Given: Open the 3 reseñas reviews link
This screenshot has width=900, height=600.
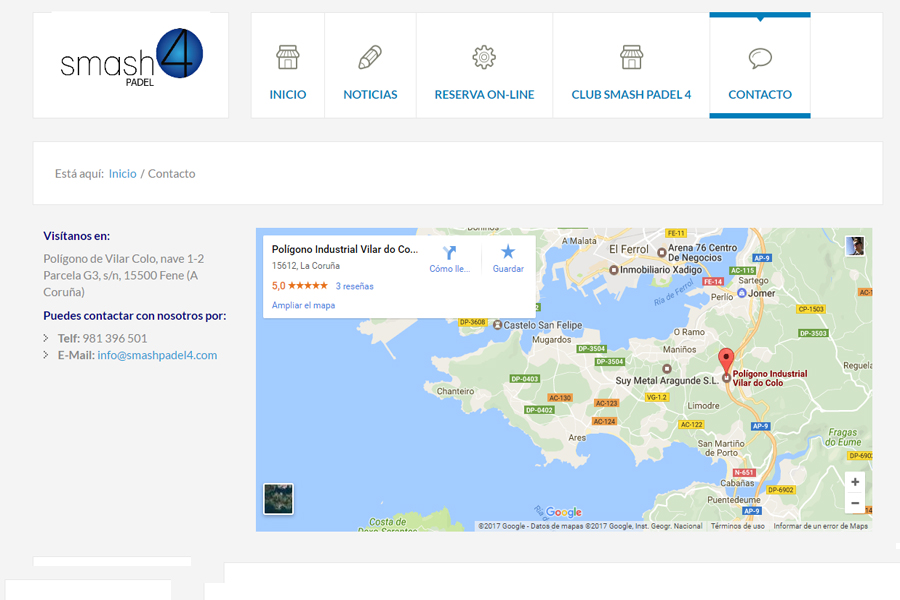Looking at the screenshot, I should (x=354, y=286).
